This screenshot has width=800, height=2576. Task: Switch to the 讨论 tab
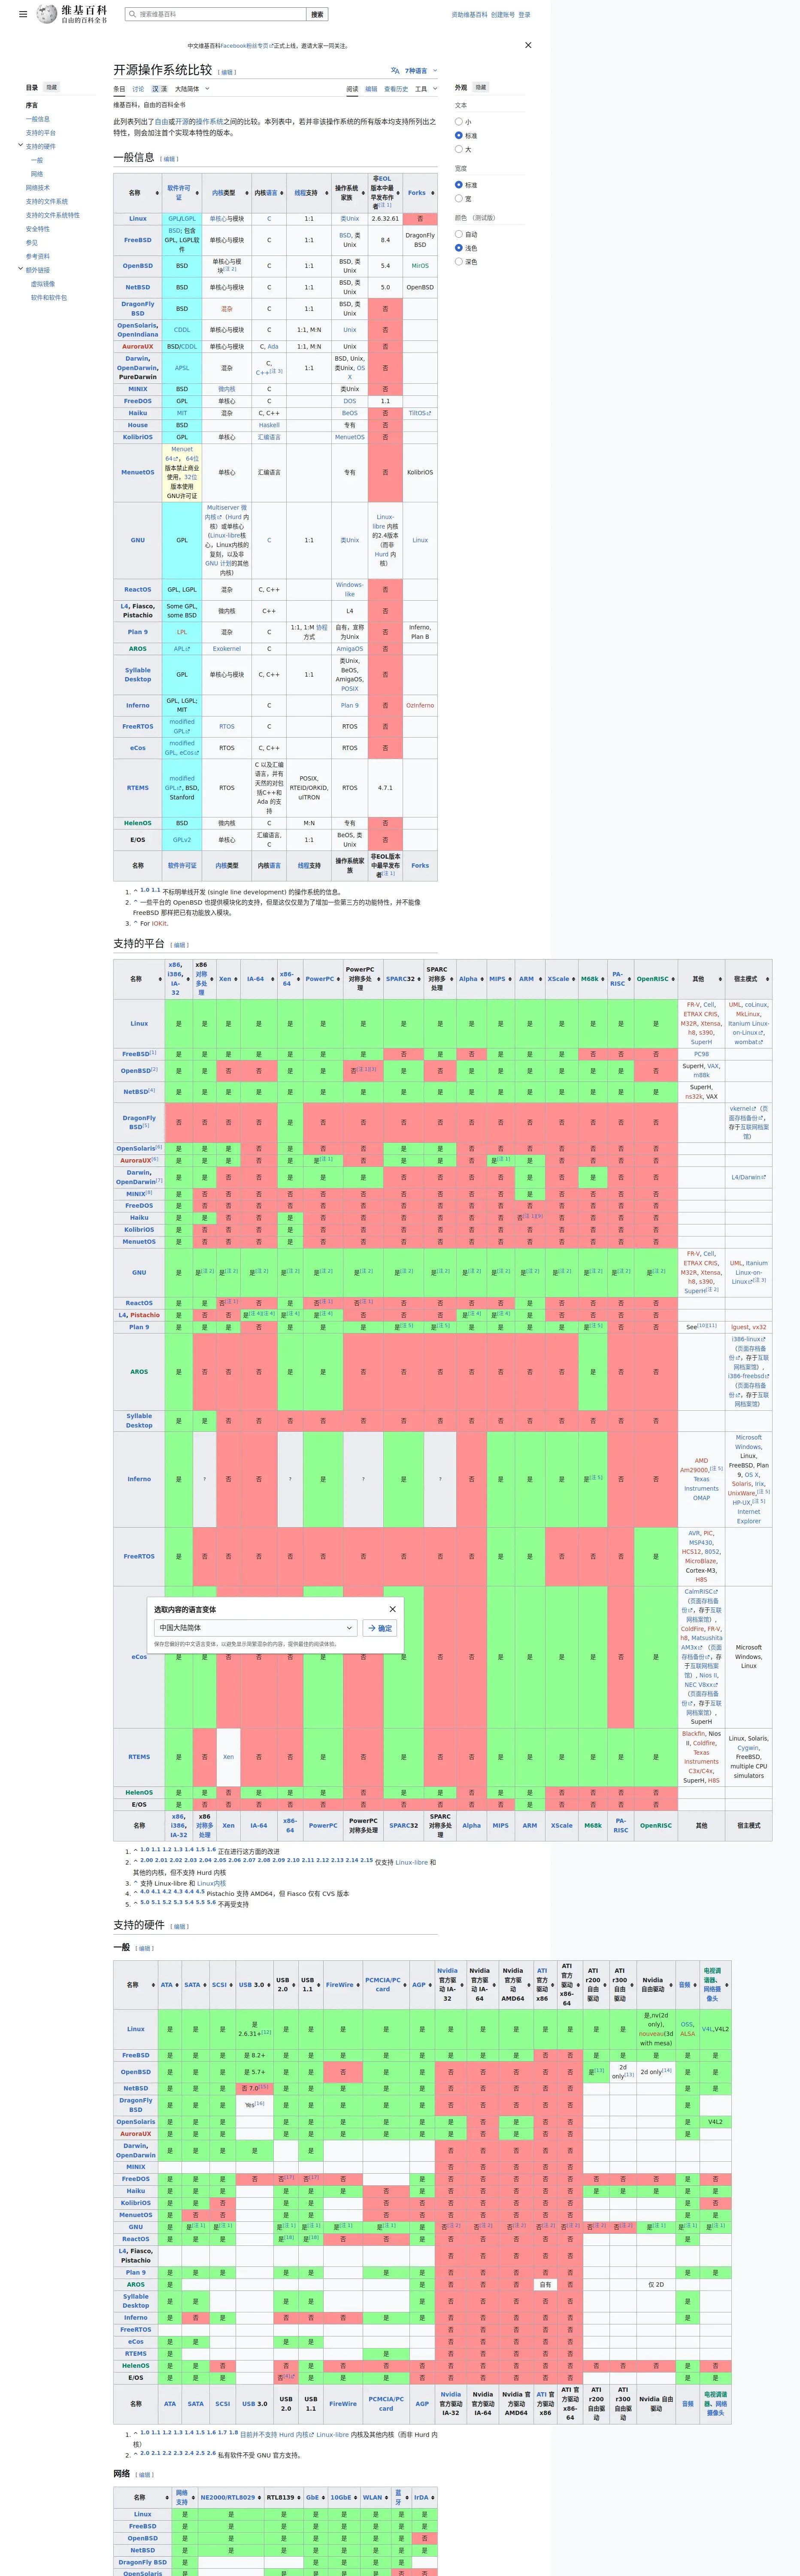pos(138,89)
